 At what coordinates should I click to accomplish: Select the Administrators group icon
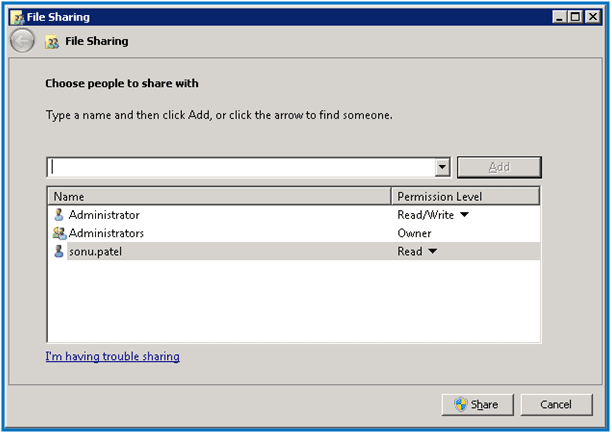coord(58,233)
